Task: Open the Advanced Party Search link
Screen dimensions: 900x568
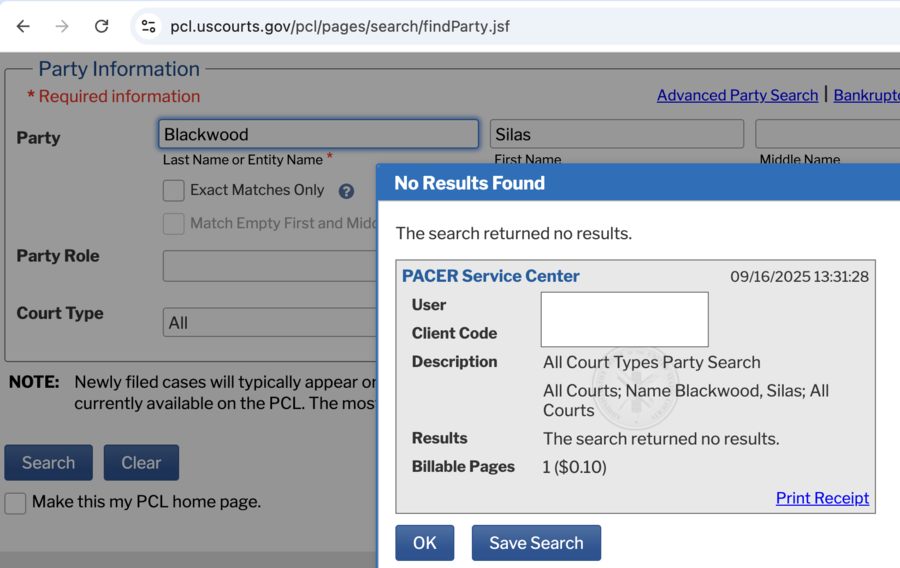Action: point(737,95)
